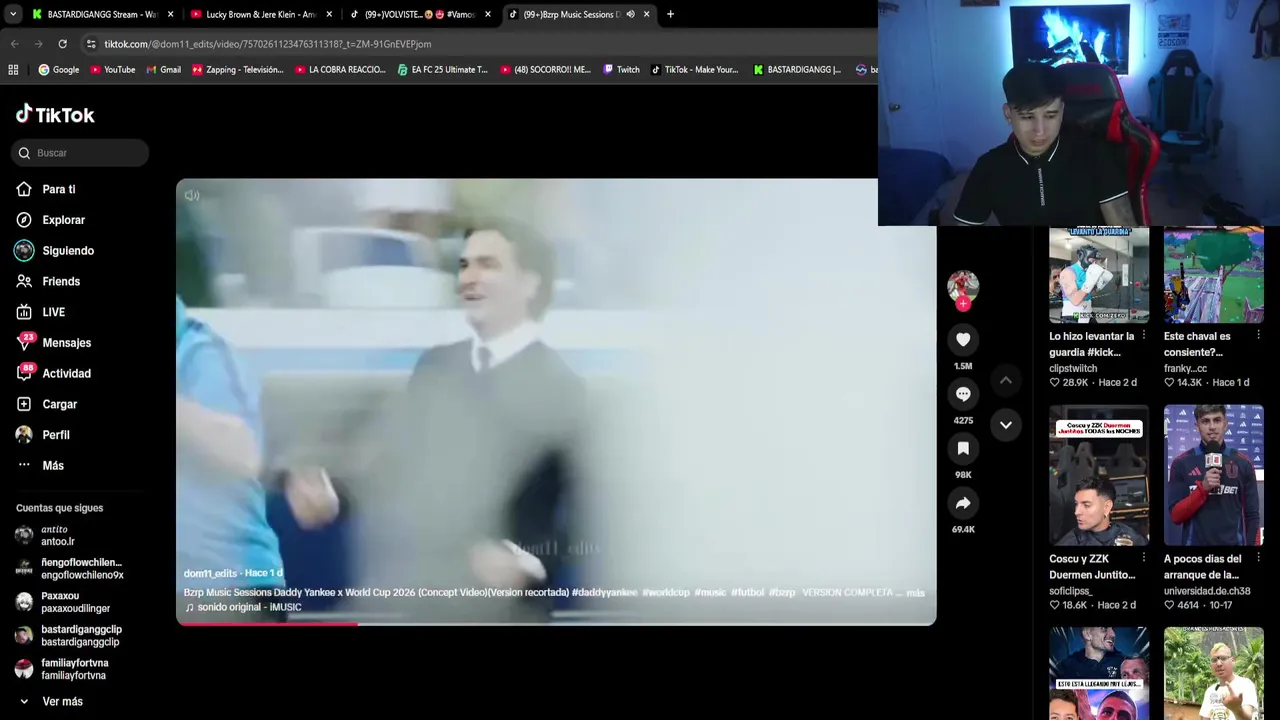Like the video with heart icon
The width and height of the screenshot is (1280, 720).
click(963, 340)
